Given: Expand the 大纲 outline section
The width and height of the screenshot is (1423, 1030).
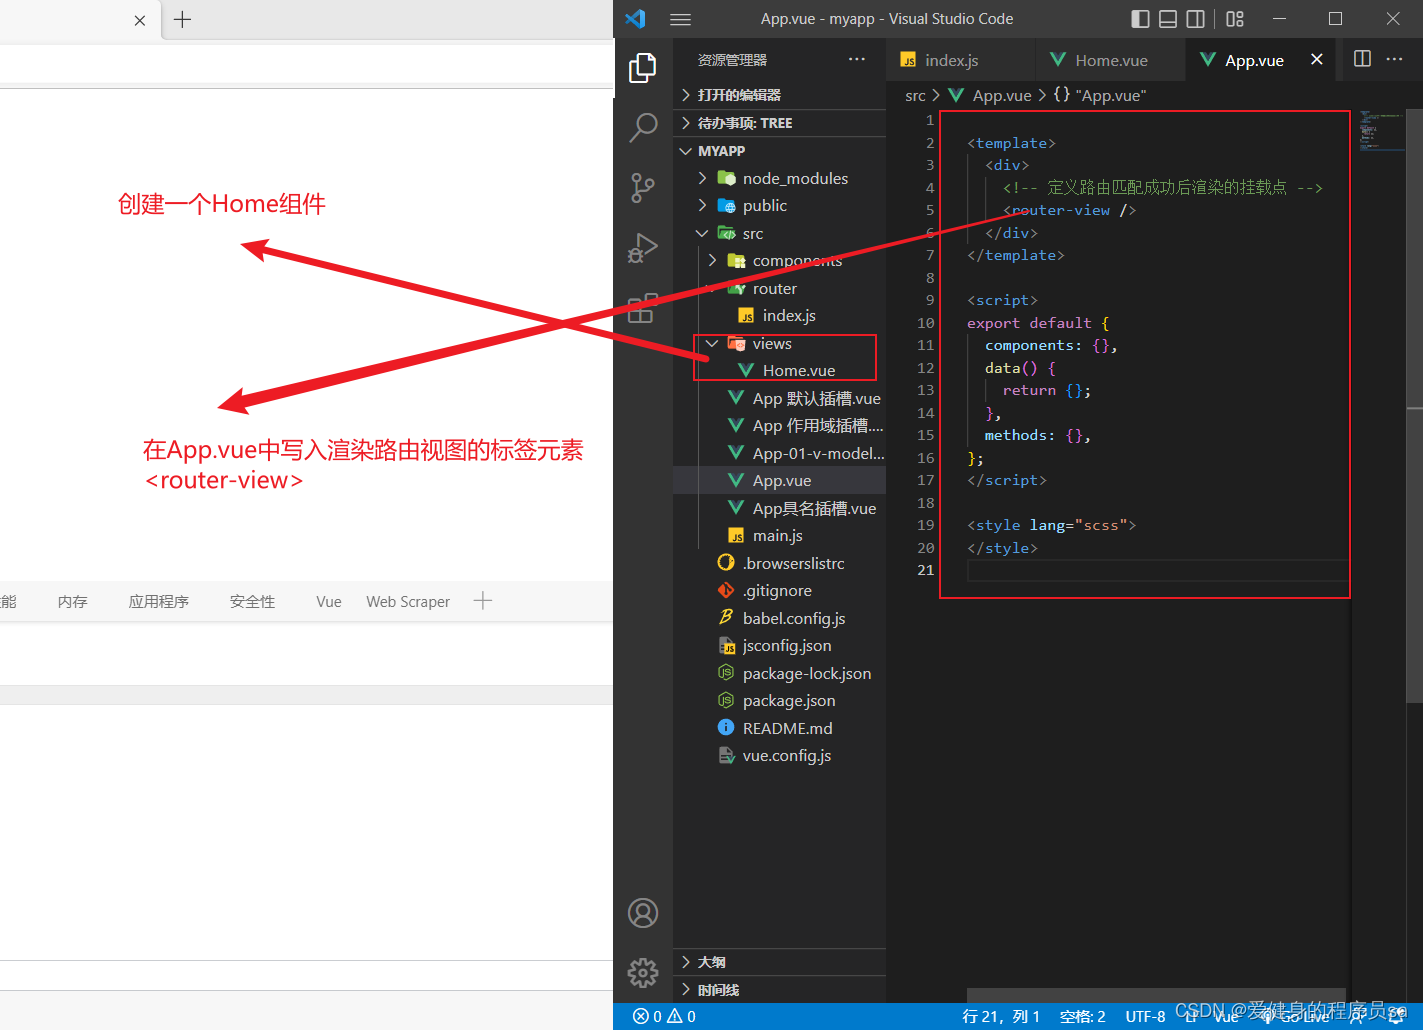Looking at the screenshot, I should coord(779,962).
